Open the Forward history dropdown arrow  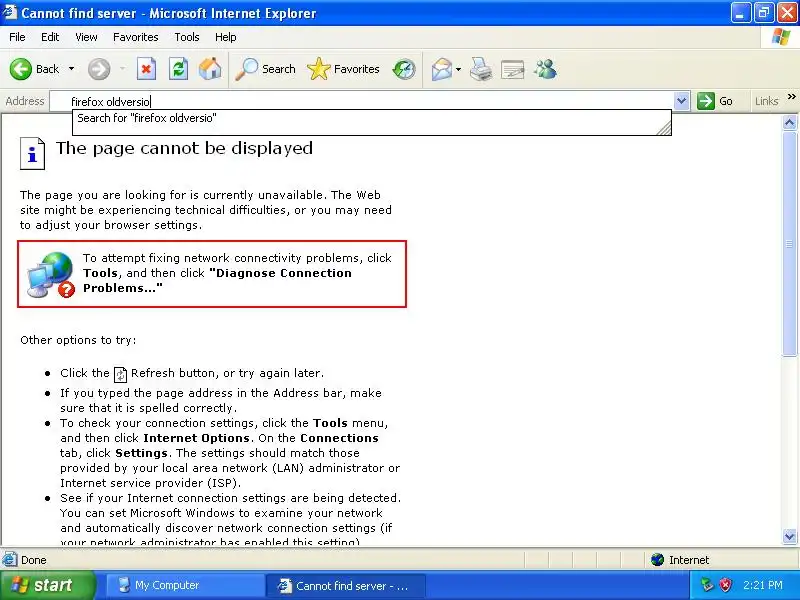coord(122,69)
